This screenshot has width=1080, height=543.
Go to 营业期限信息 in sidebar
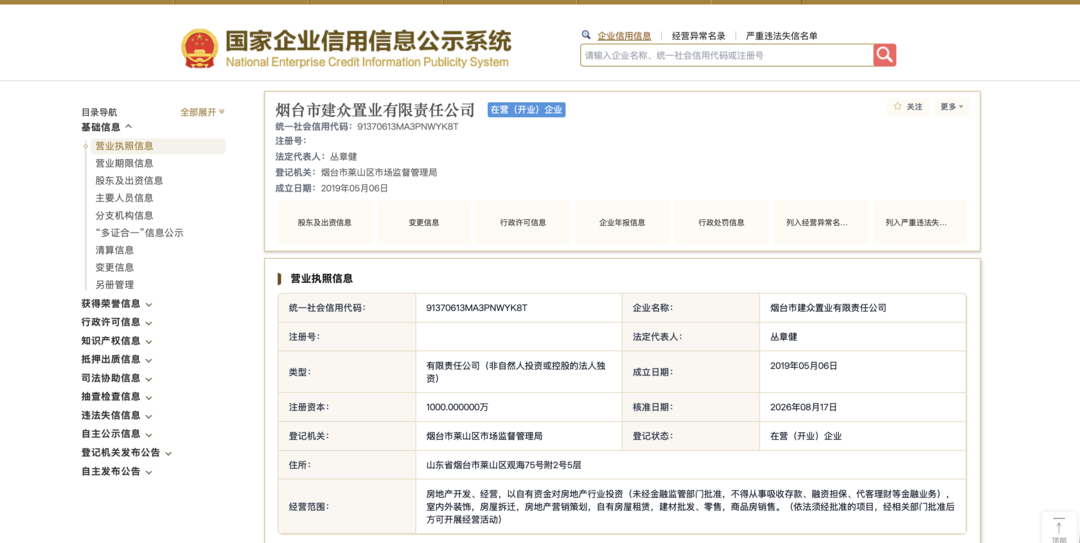coord(124,163)
